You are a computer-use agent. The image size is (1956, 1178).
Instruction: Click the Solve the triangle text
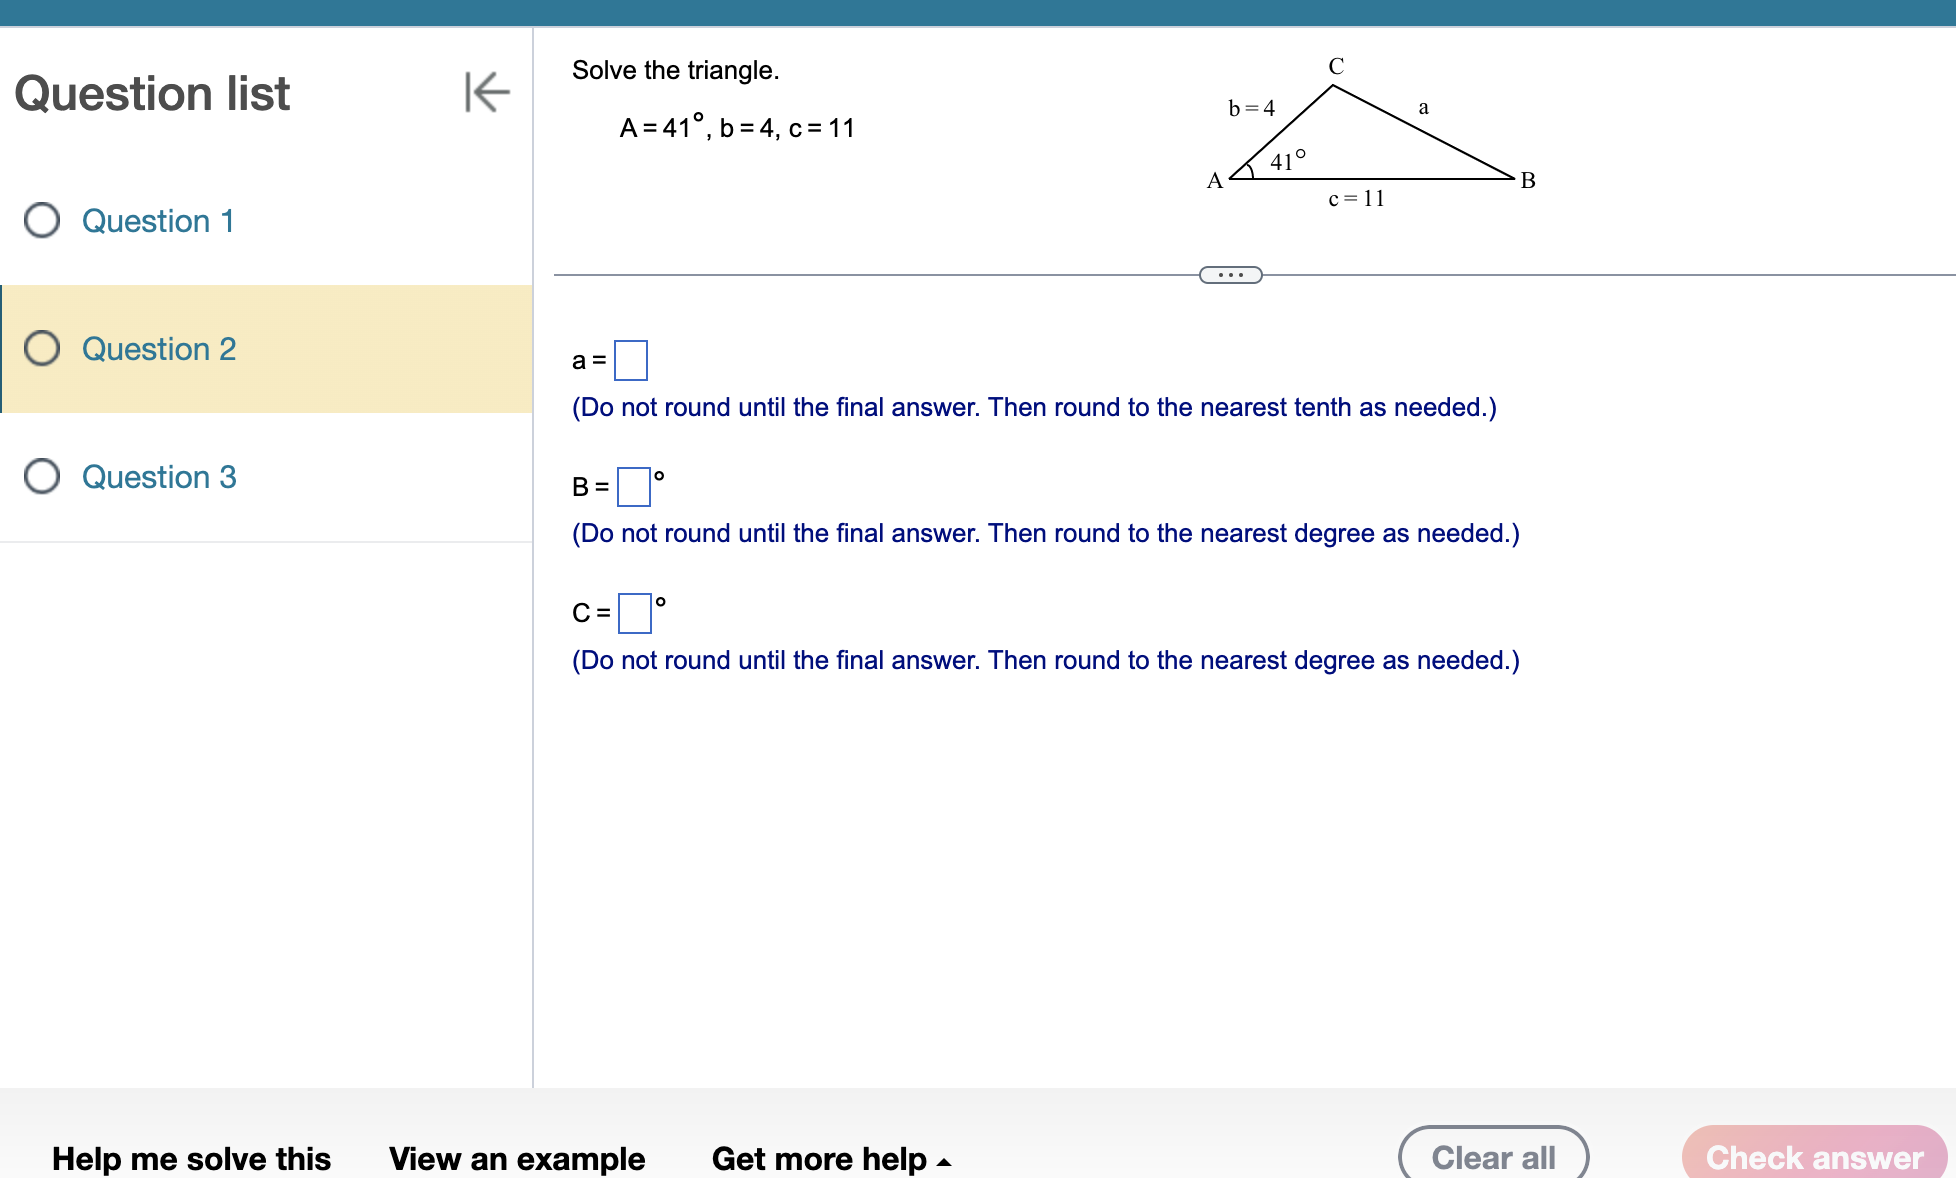675,70
